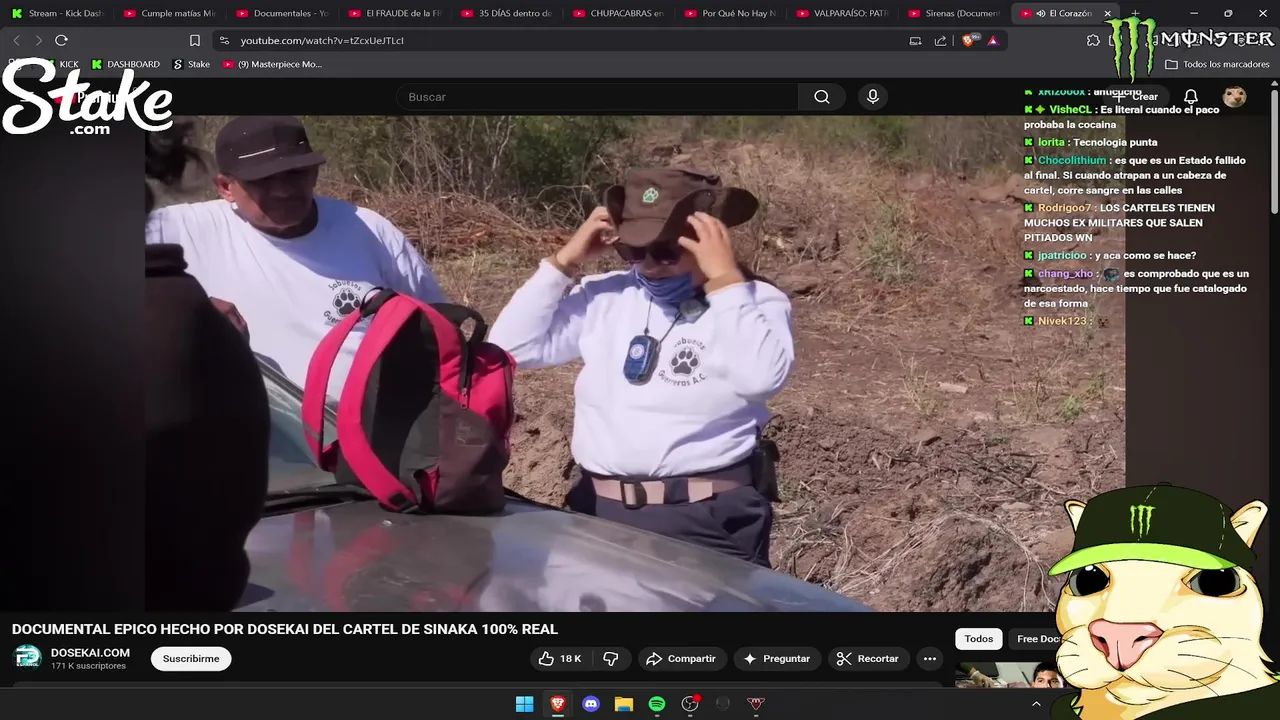Click chat user lorita
The width and height of the screenshot is (1280, 720).
click(x=1051, y=143)
